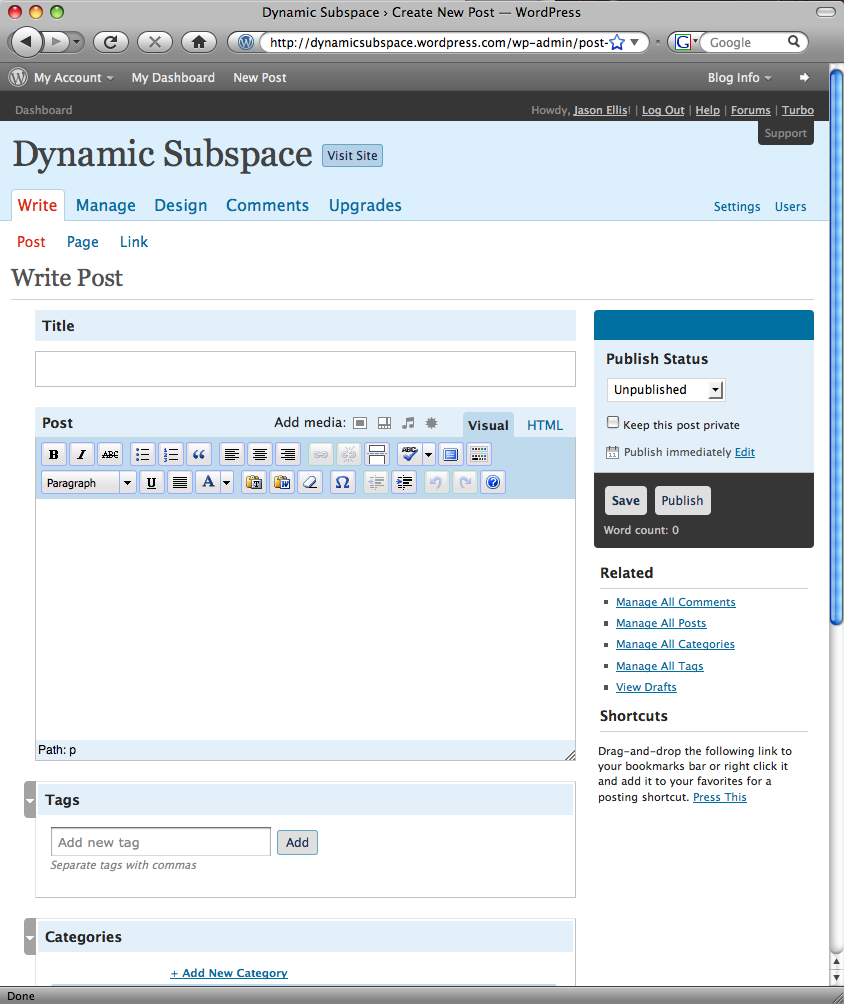The width and height of the screenshot is (844, 1004).
Task: Enable Keep this post private checkbox
Action: click(x=613, y=423)
